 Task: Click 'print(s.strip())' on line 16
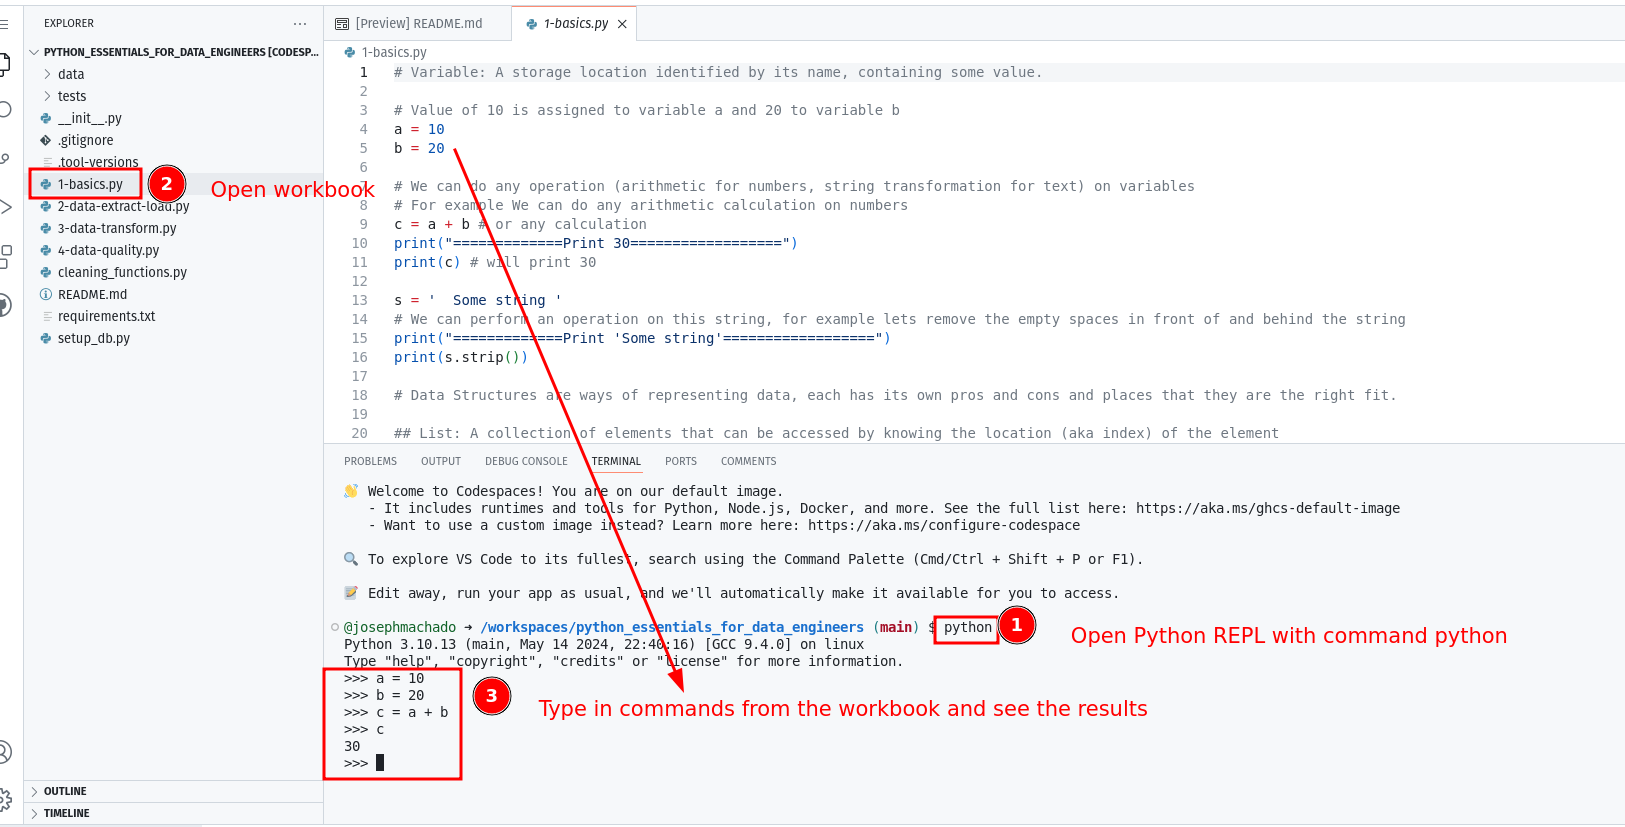(x=461, y=357)
